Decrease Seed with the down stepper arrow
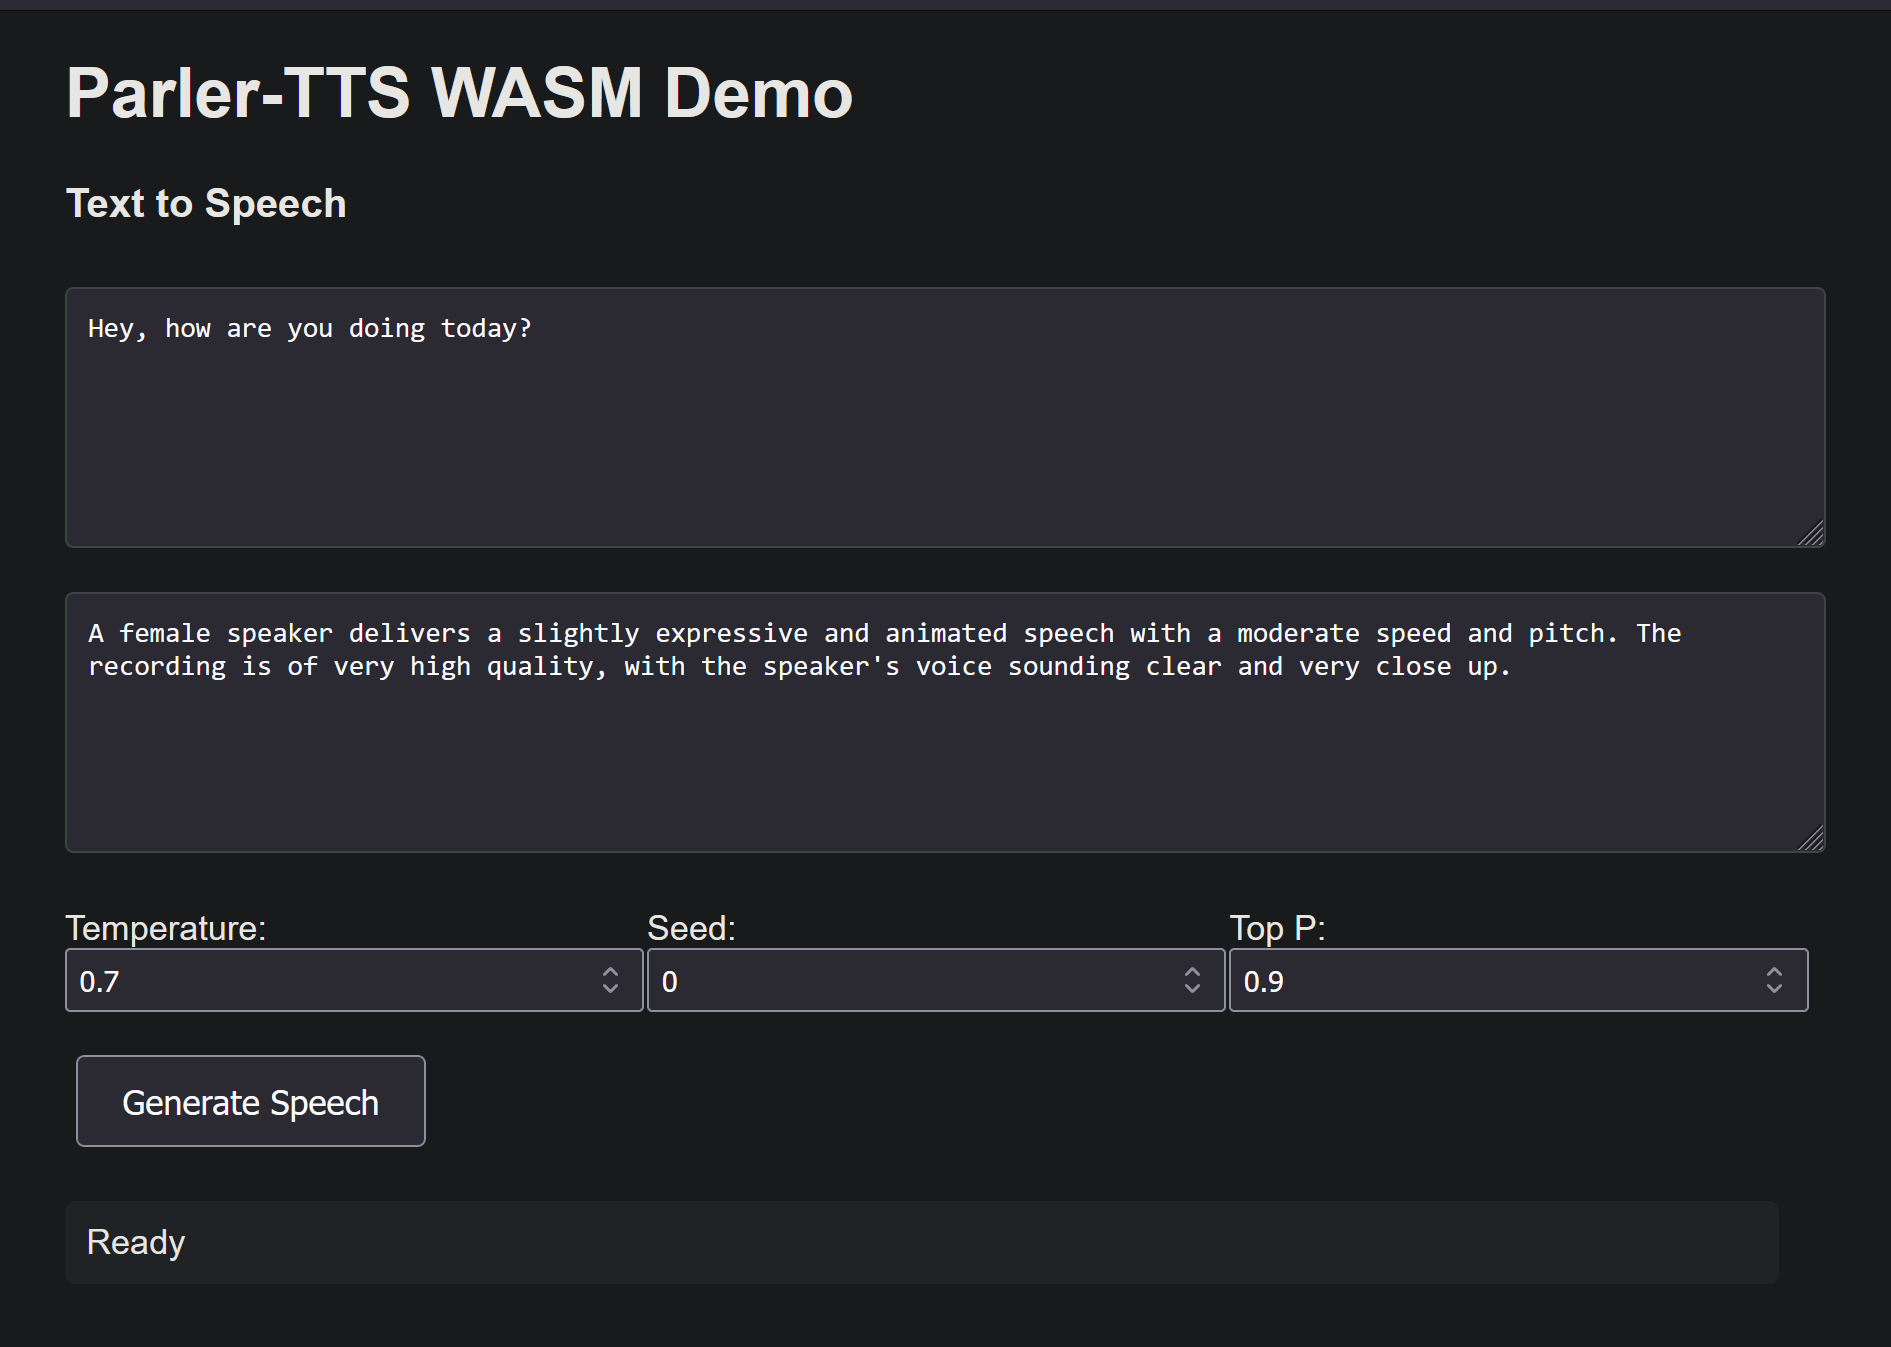Viewport: 1891px width, 1347px height. tap(1192, 989)
